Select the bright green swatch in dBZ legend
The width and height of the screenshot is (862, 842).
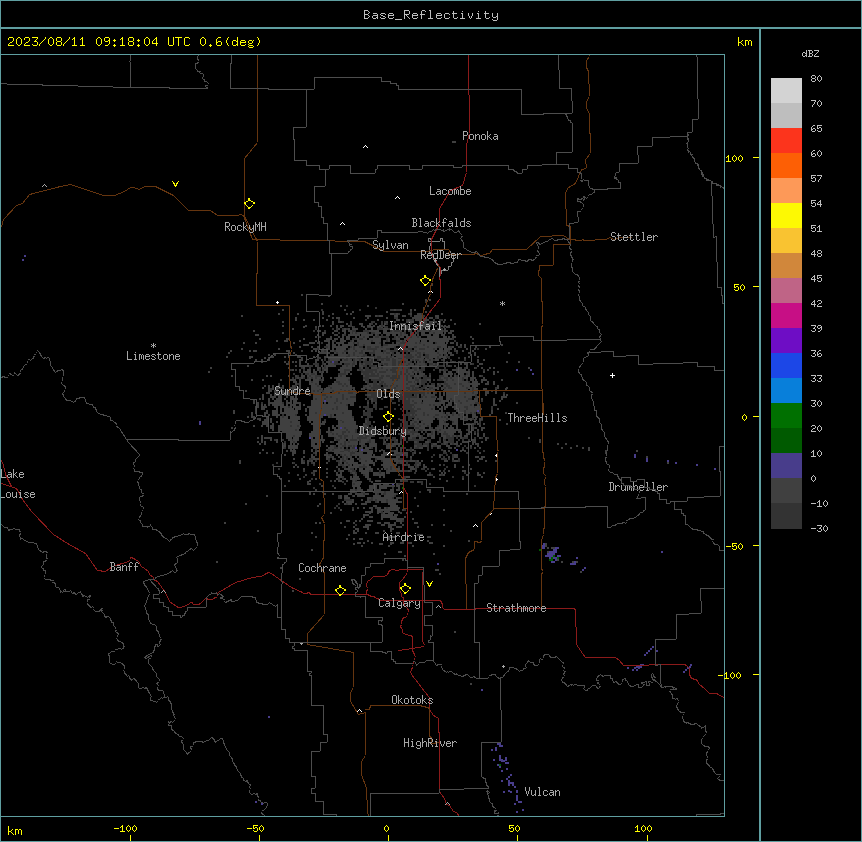(x=786, y=416)
